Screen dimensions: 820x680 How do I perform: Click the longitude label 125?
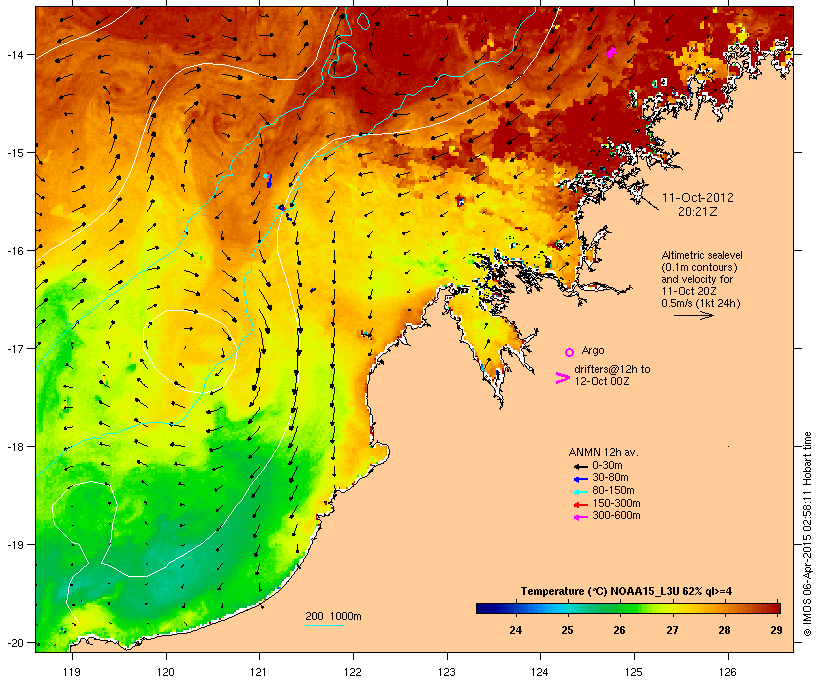click(x=634, y=672)
